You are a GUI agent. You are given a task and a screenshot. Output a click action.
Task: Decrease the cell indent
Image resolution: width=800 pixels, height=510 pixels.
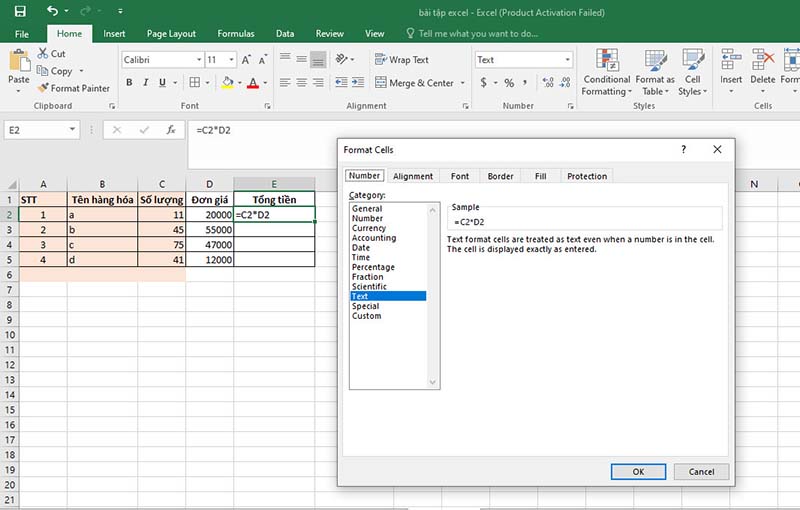(x=341, y=82)
